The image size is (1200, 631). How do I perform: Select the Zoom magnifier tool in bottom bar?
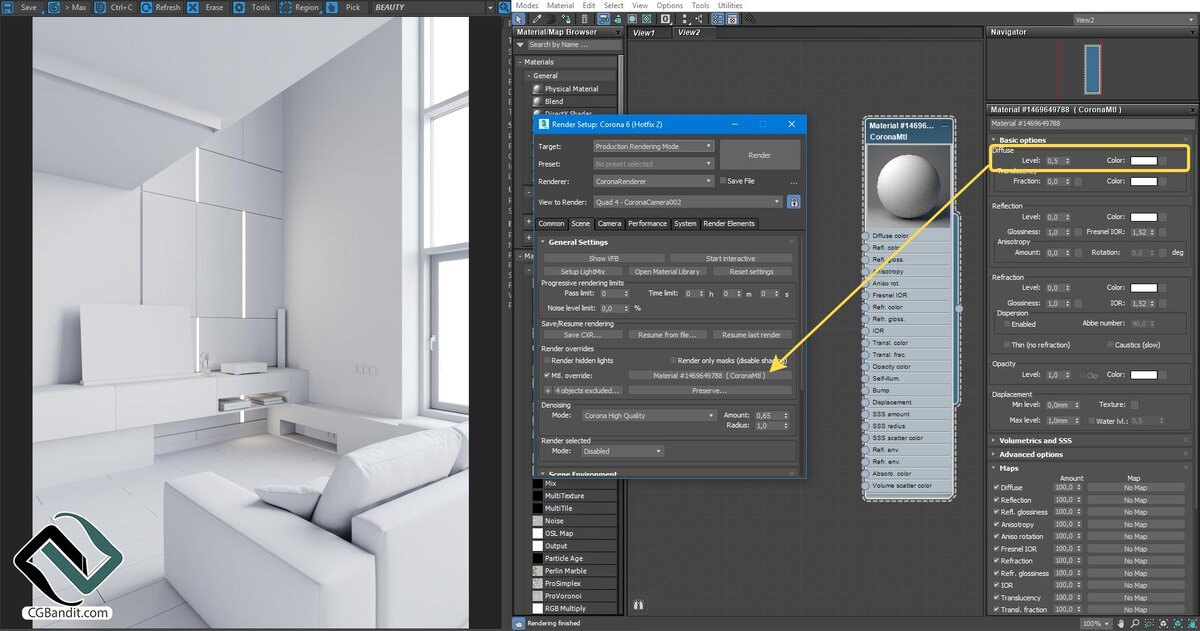[1135, 623]
